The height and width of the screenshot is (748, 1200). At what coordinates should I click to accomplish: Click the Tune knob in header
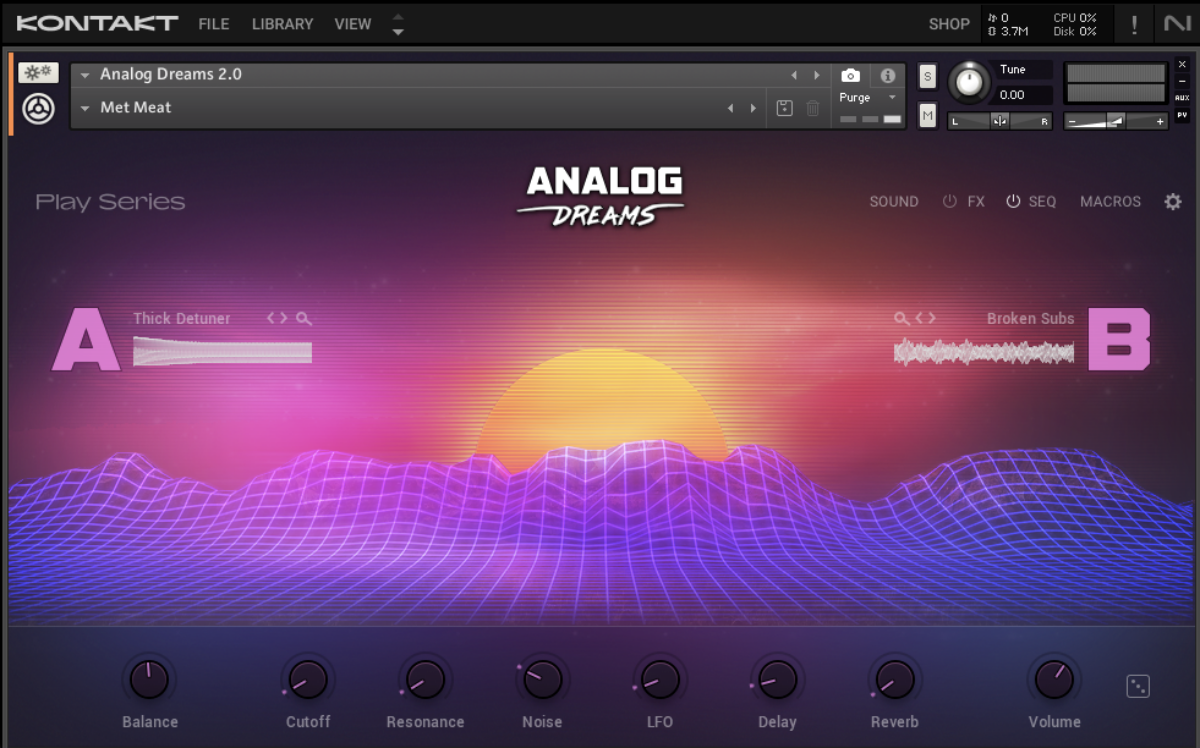968,82
